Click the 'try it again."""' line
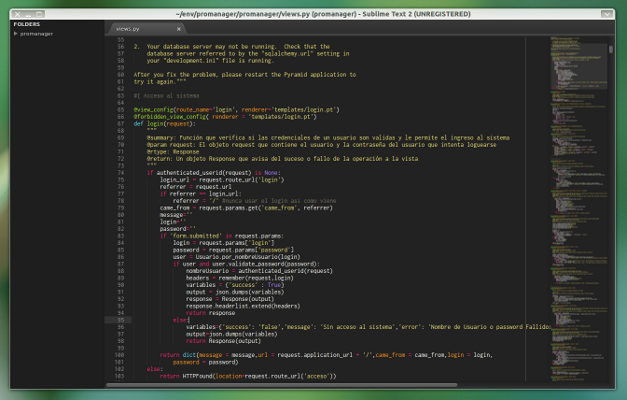Screen dimensions: 627x400 coord(160,82)
